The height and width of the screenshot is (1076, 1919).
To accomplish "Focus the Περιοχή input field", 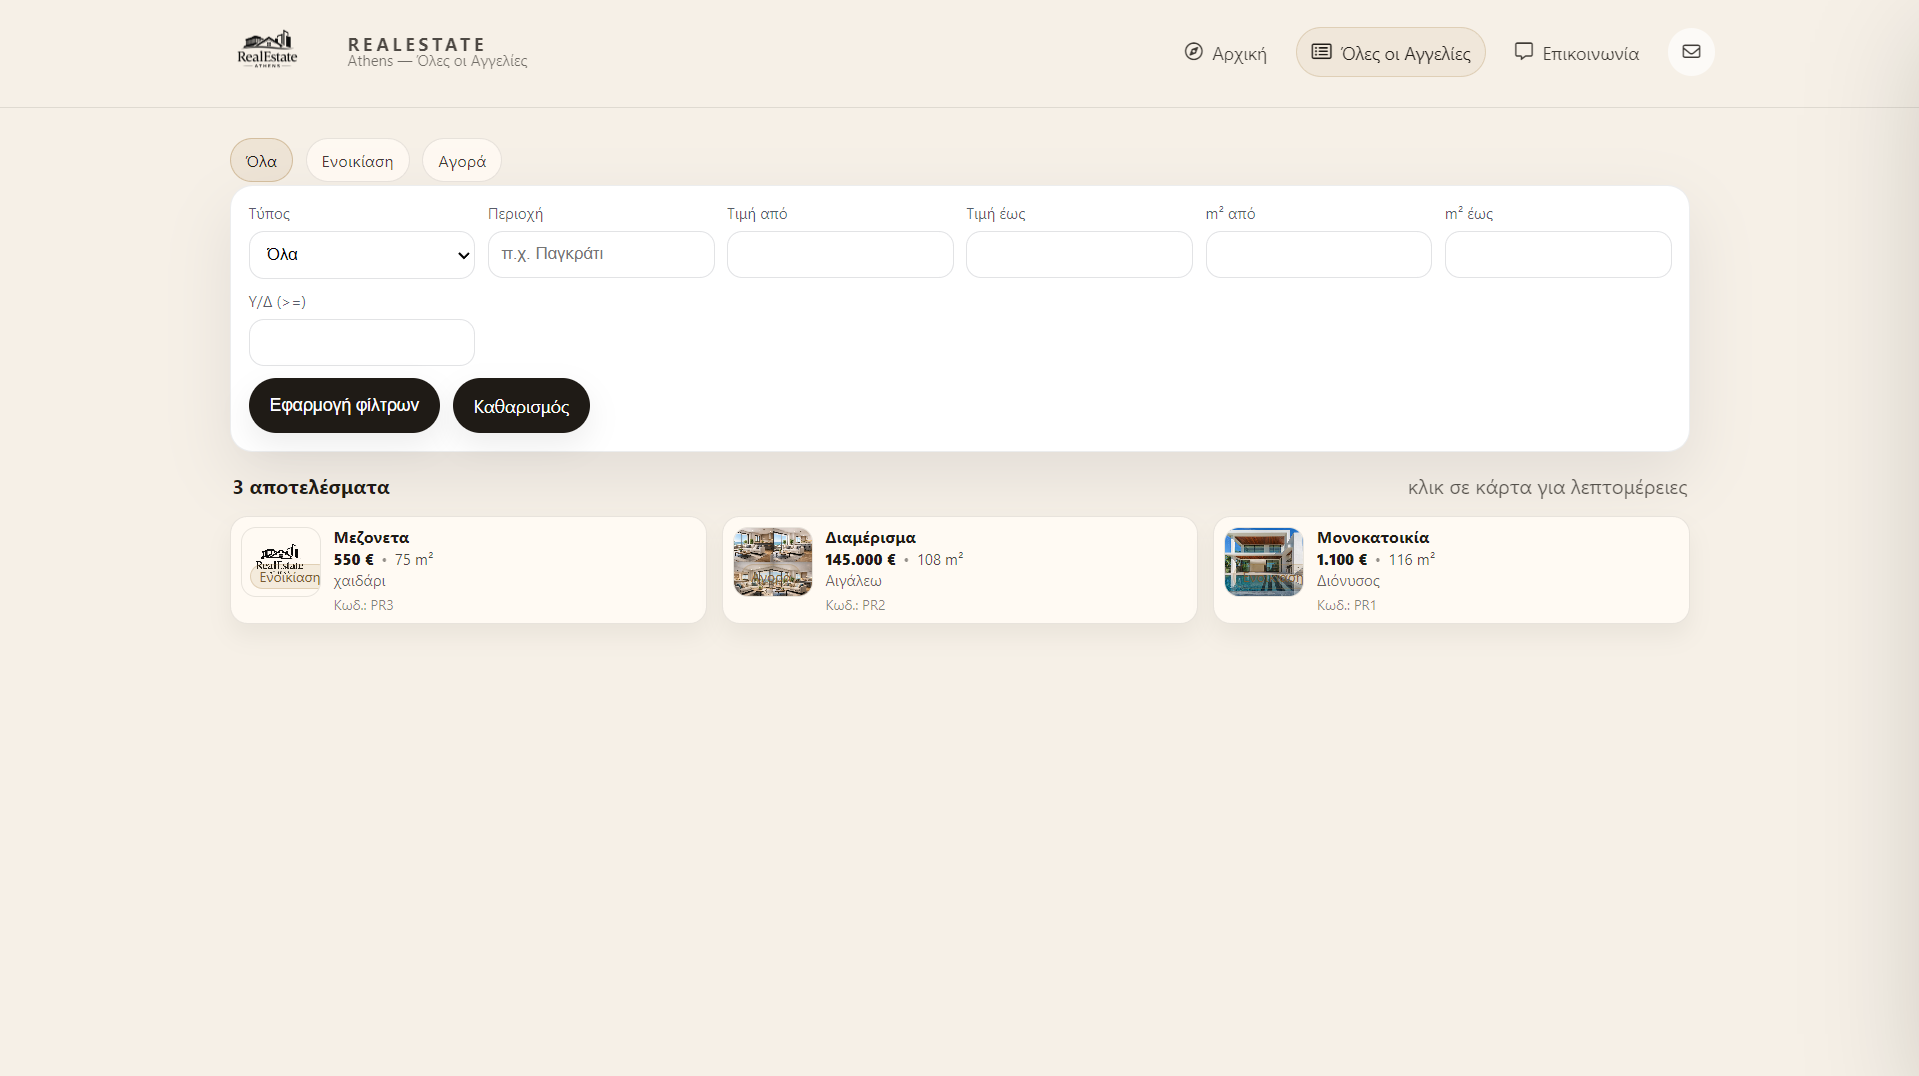I will tap(601, 255).
